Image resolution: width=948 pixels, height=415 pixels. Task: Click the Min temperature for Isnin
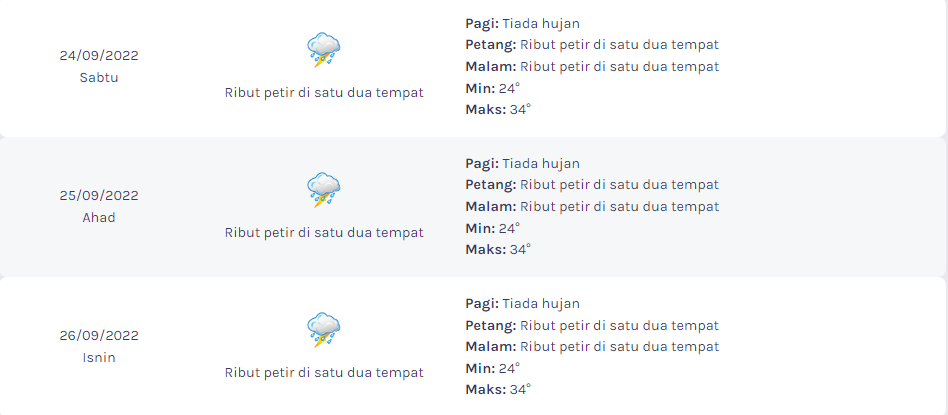(x=493, y=368)
